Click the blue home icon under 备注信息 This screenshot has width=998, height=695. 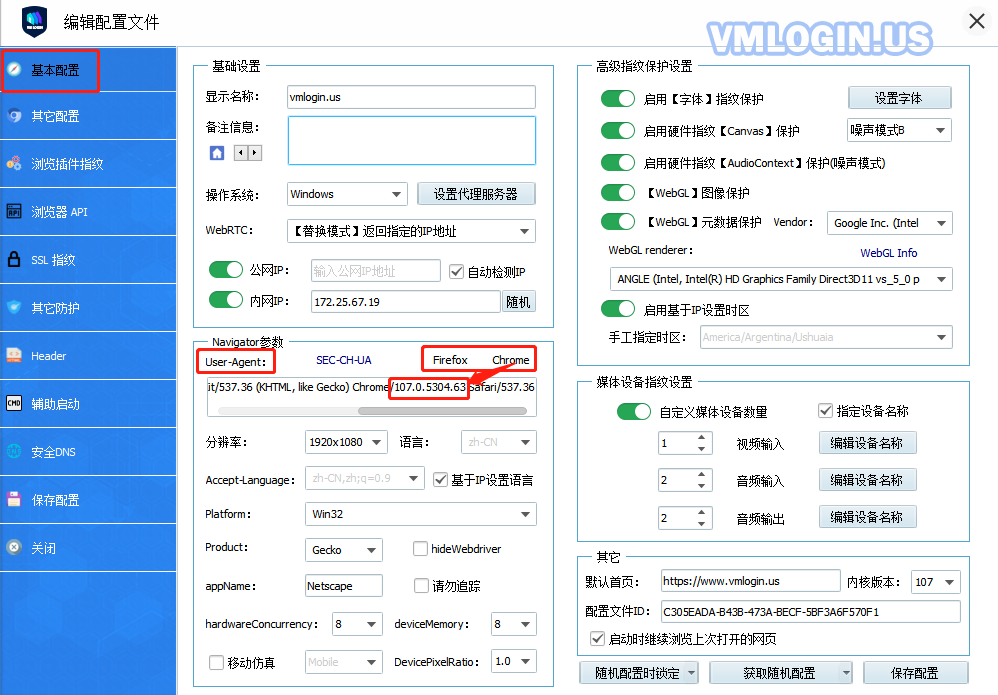click(217, 153)
